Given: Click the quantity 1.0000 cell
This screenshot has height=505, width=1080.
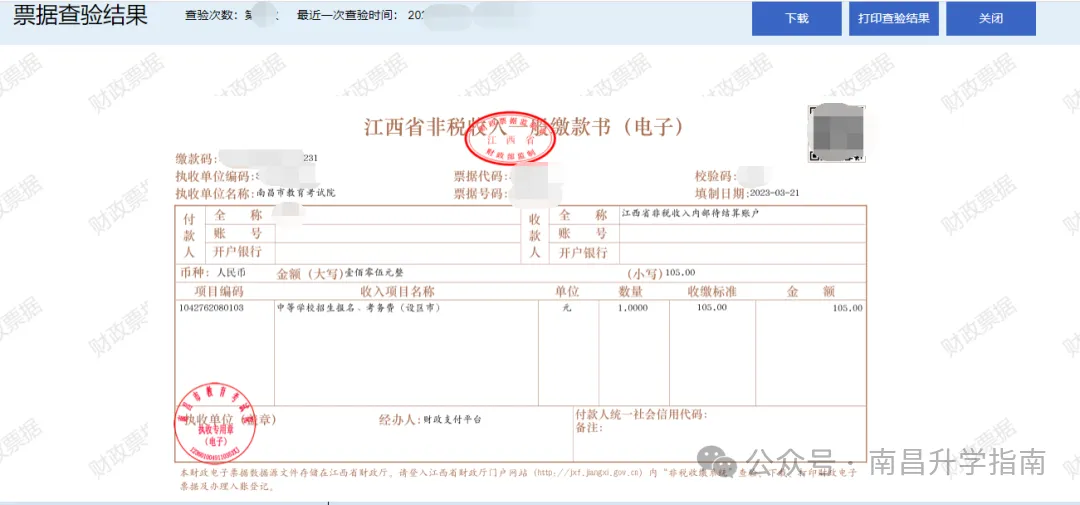Looking at the screenshot, I should tap(632, 308).
